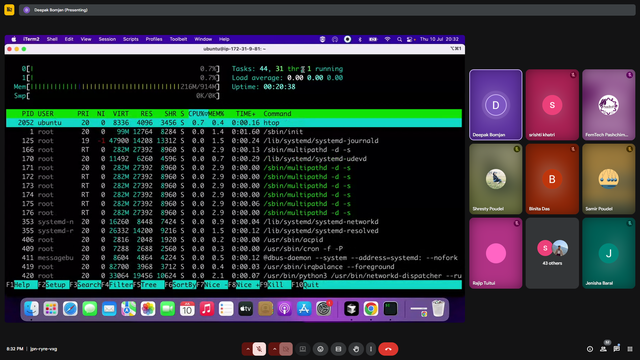Click F1 Help in htop footer
Screen dimensions: 640x360
pos(22,284)
